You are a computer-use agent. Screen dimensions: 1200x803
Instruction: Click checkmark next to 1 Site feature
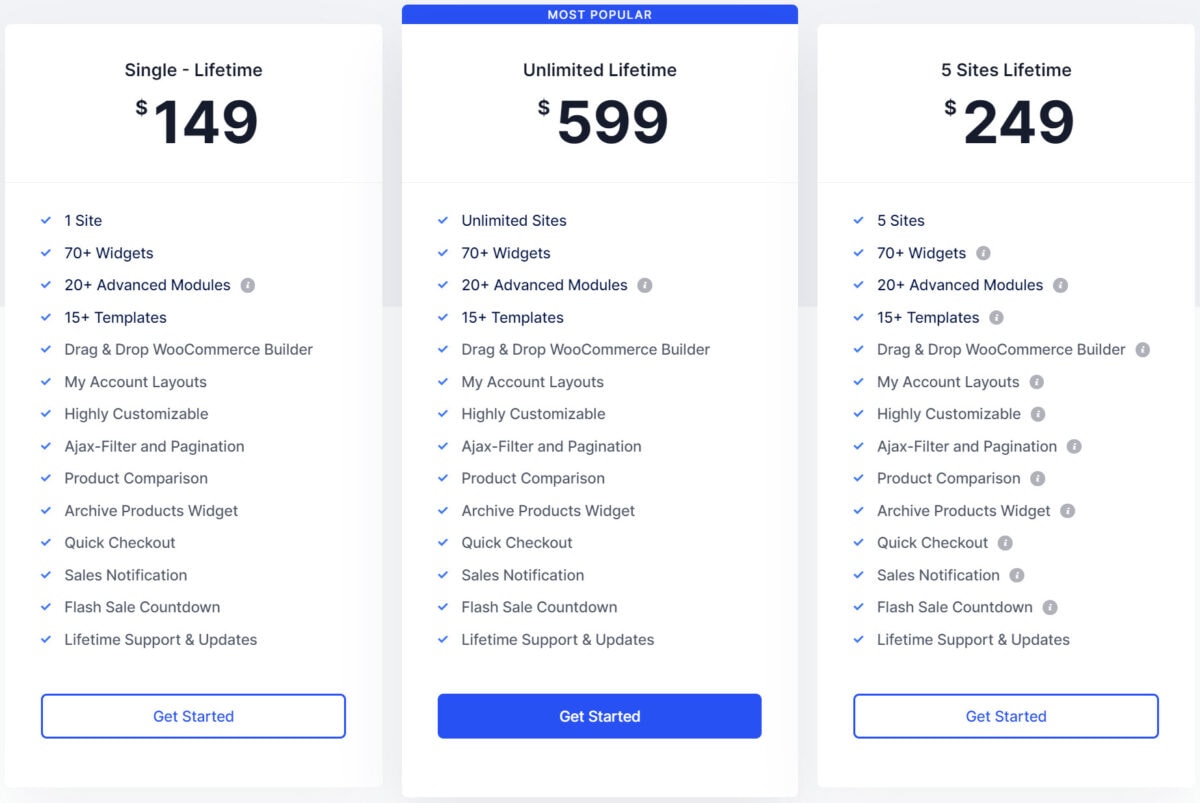click(46, 220)
